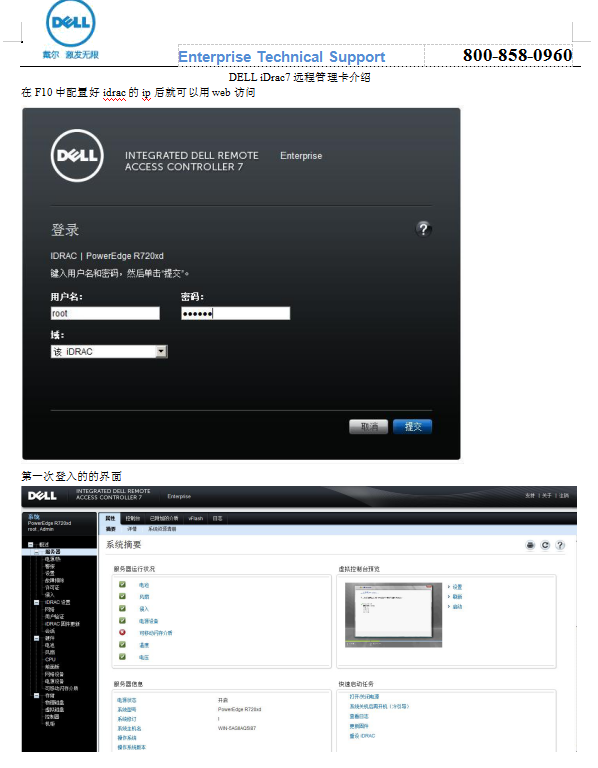The width and height of the screenshot is (598, 768).
Task: Click the Dell logo in the login header
Action: coord(77,156)
